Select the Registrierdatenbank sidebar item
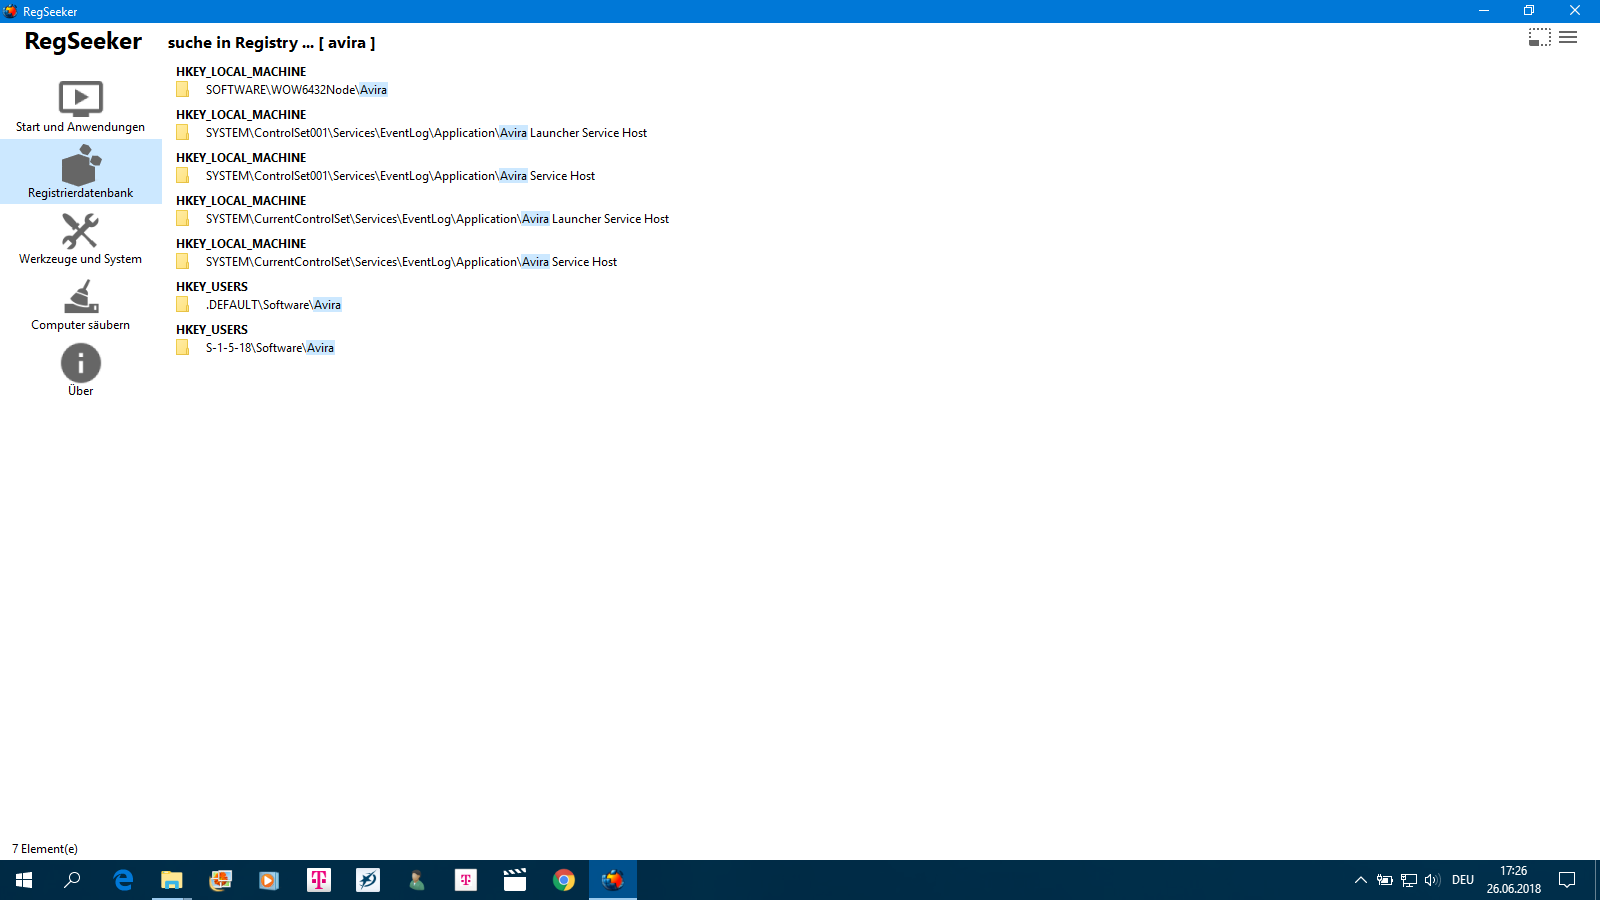The image size is (1600, 900). coord(80,172)
